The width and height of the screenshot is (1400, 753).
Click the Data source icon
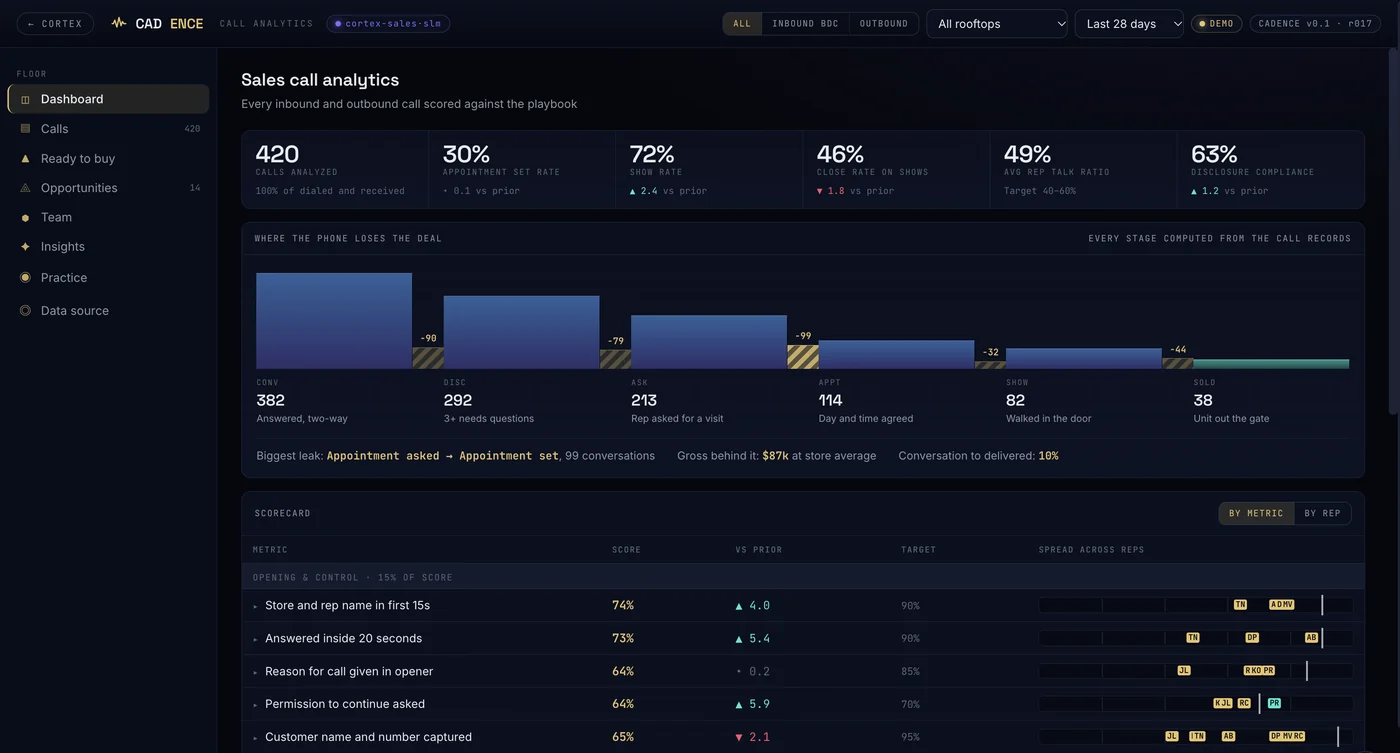coord(25,310)
